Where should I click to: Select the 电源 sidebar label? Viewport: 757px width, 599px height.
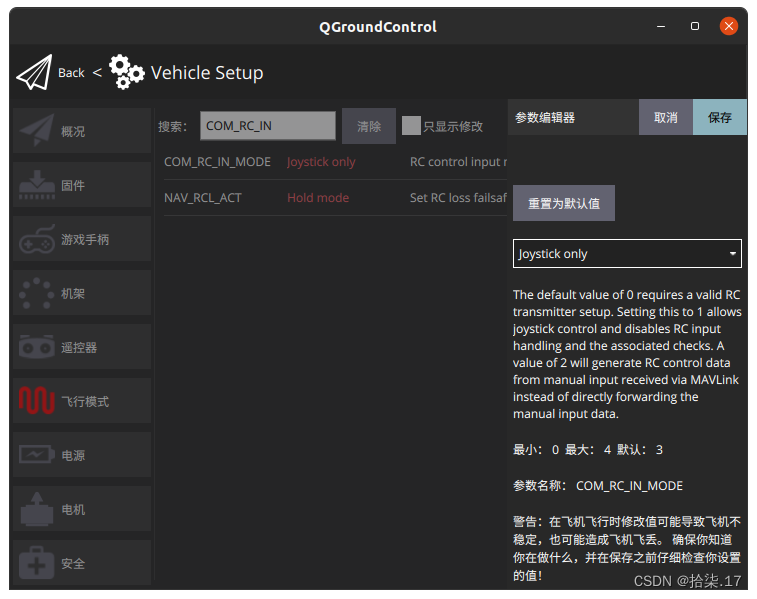click(x=73, y=456)
